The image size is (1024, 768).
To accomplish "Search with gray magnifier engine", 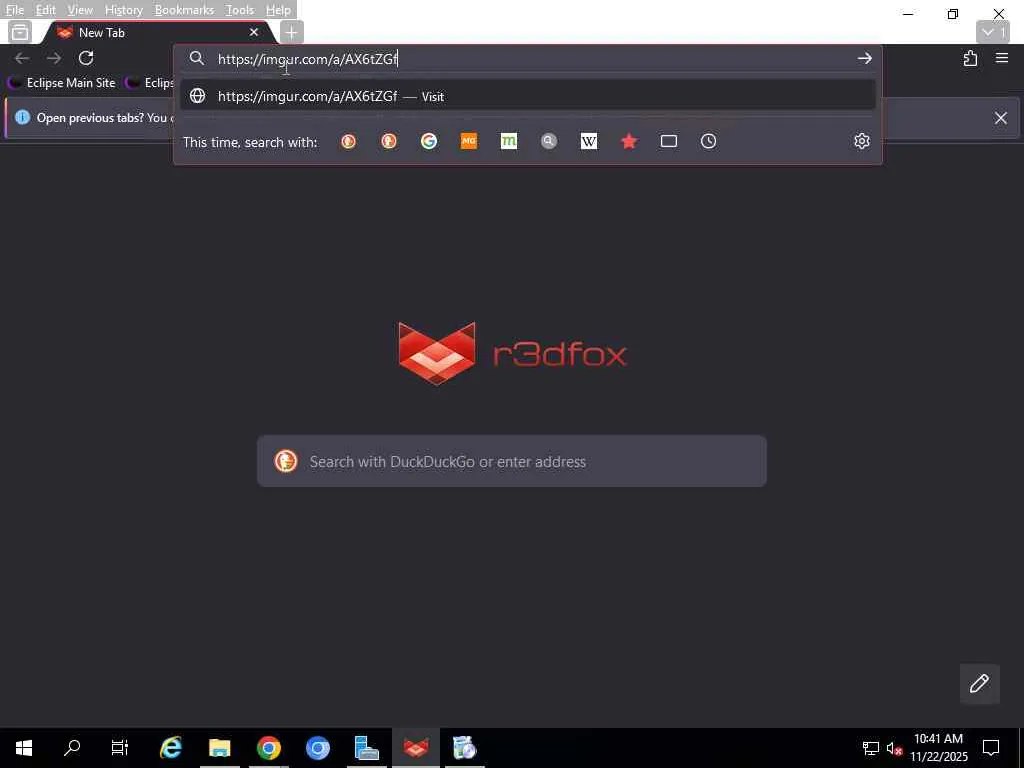I will coord(549,141).
